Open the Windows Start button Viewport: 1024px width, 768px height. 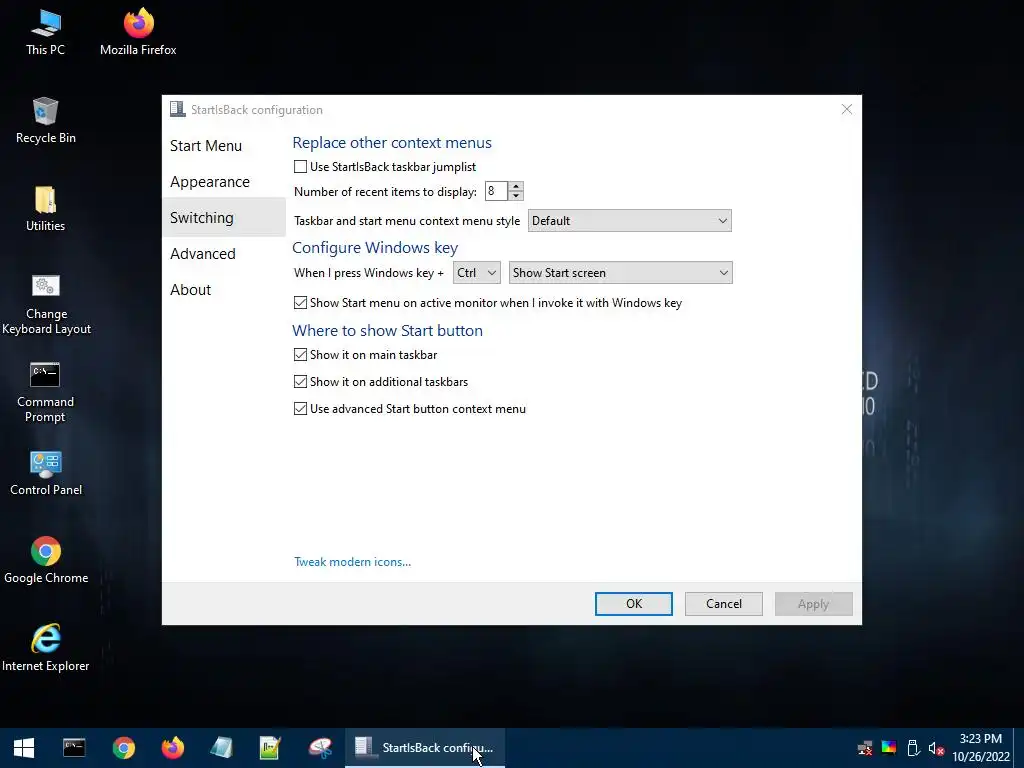[24, 748]
